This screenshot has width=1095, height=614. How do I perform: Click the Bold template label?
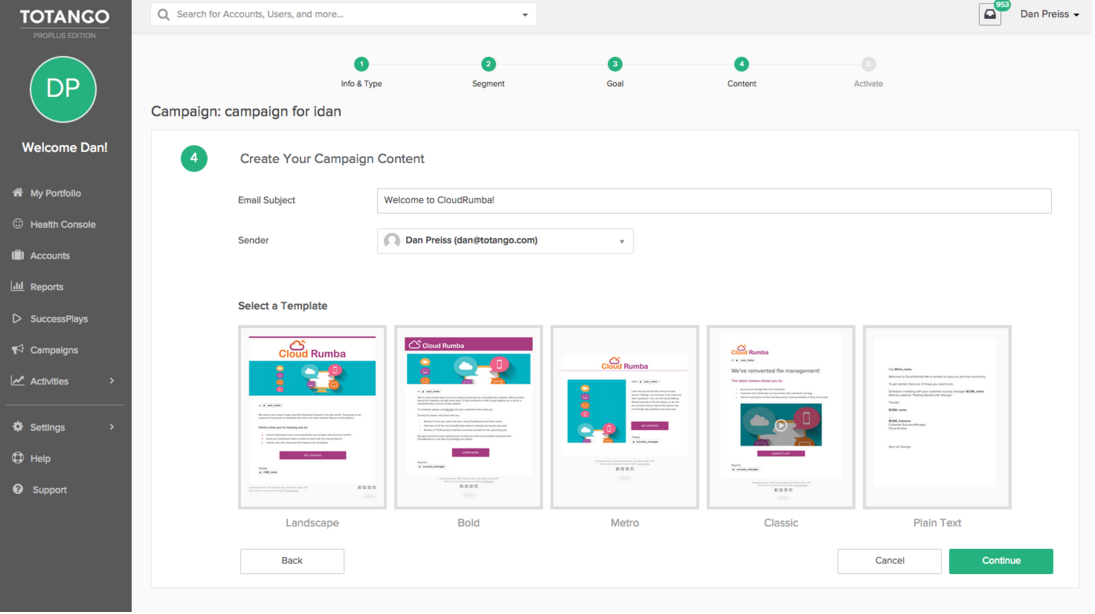coord(469,522)
